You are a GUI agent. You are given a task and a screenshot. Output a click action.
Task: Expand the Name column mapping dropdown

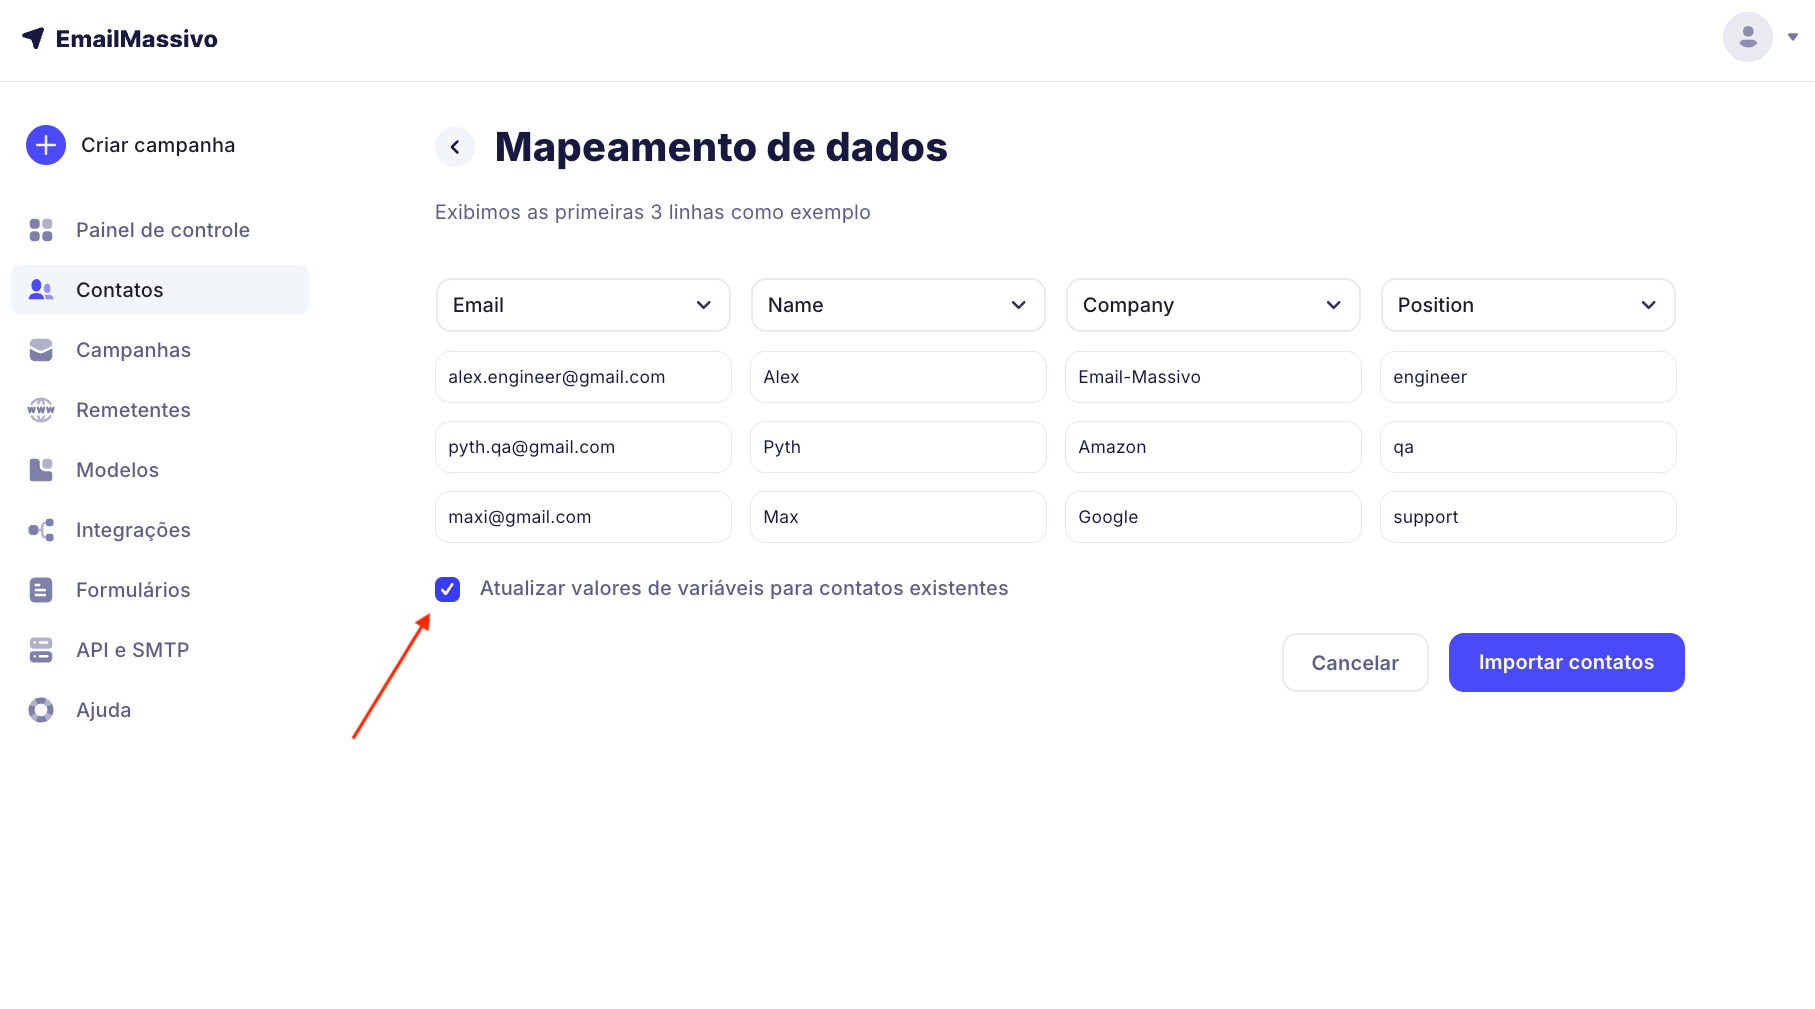click(x=898, y=305)
